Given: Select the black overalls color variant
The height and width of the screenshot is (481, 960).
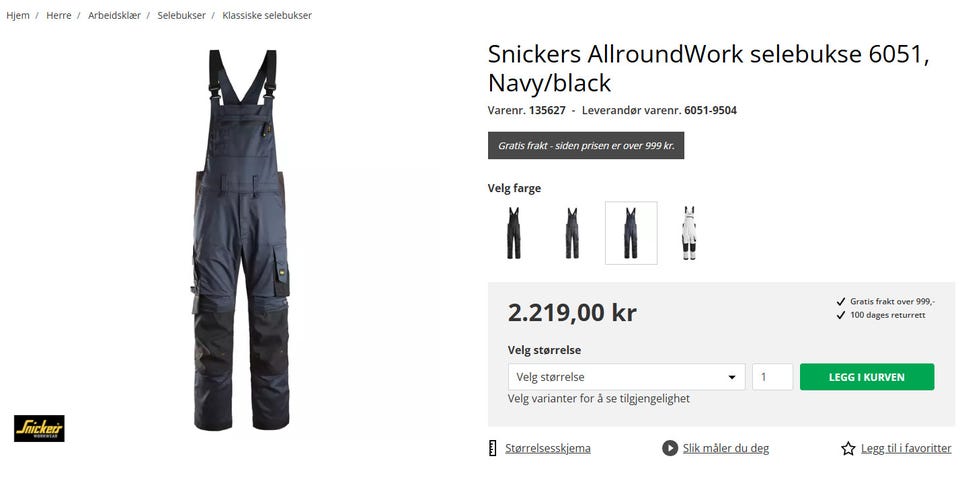Looking at the screenshot, I should click(x=514, y=233).
